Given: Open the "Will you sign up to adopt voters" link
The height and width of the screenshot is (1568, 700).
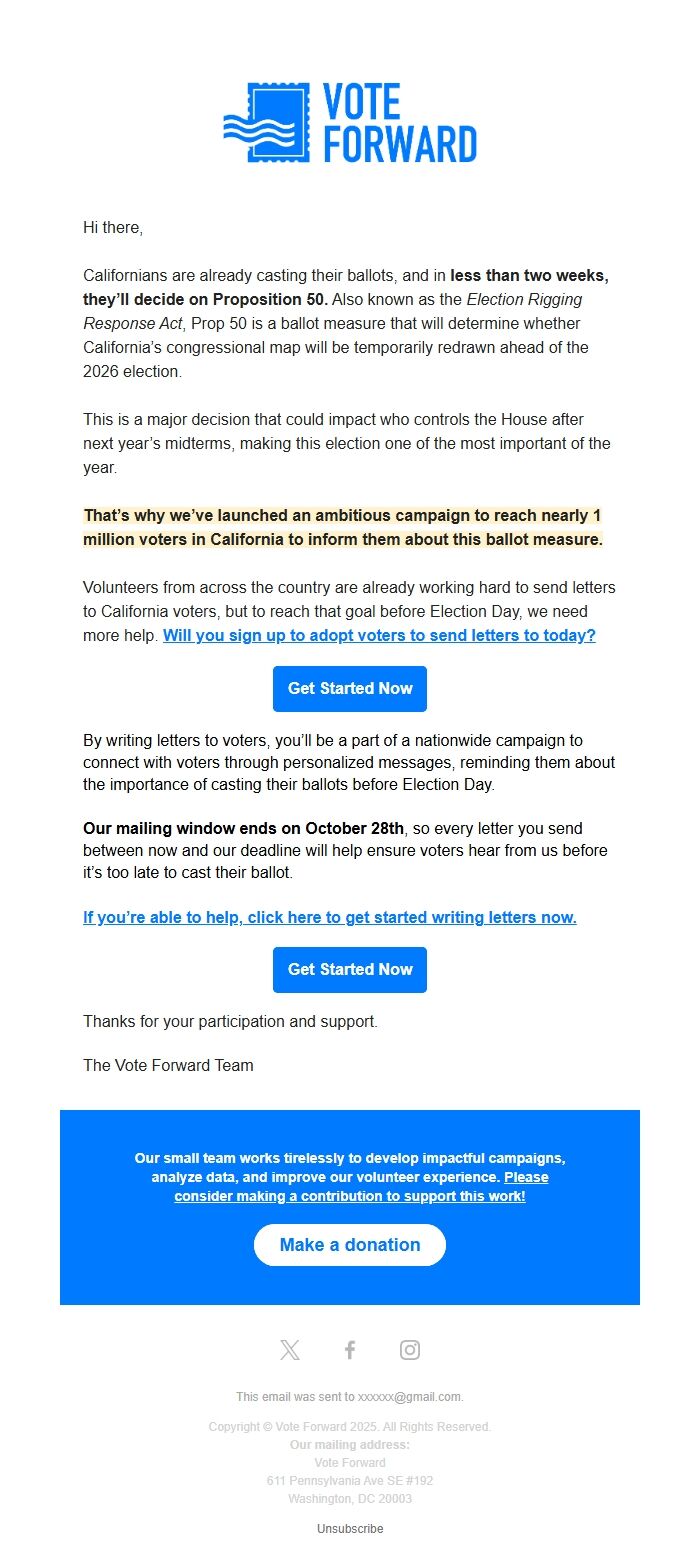Looking at the screenshot, I should click(379, 635).
